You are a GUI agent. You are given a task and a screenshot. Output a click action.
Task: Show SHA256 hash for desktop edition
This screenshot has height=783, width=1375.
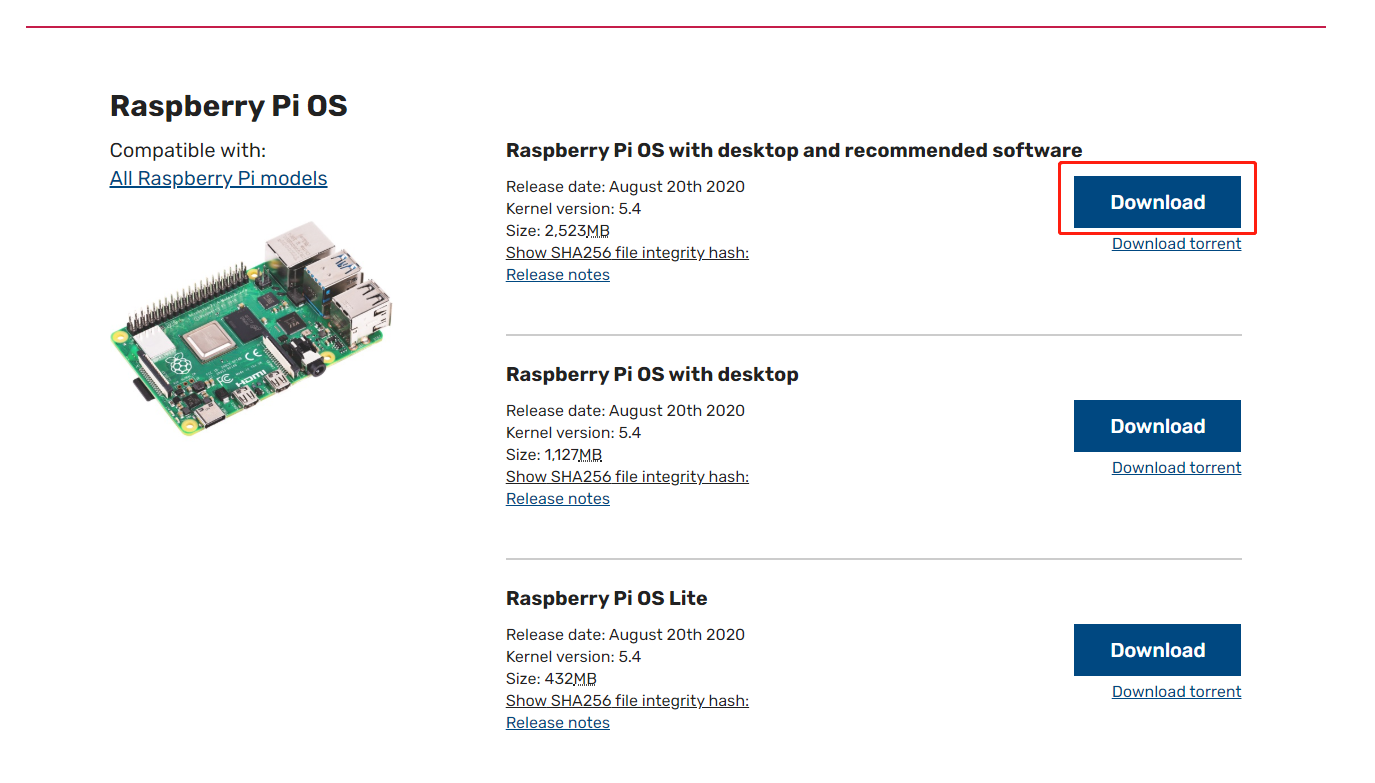pyautogui.click(x=627, y=477)
